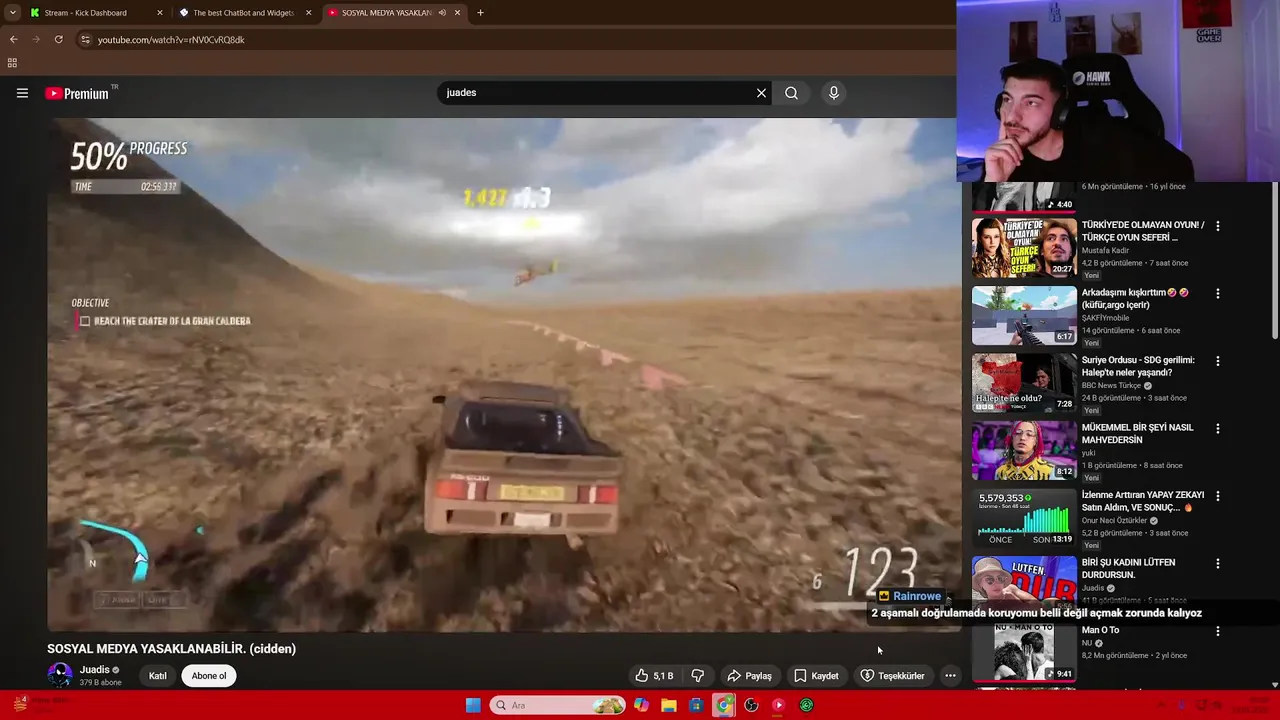
Task: Play TÜRKİYE'DE OLMAYAN OYUN thumbnail
Action: tap(1024, 248)
